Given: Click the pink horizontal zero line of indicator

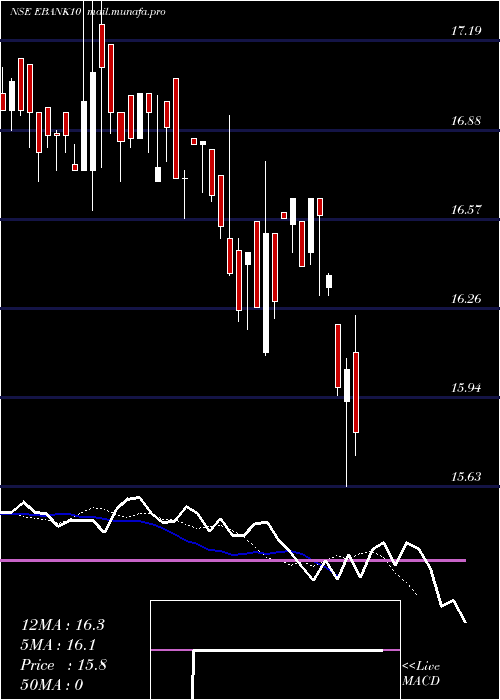Looking at the screenshot, I should (x=233, y=560).
